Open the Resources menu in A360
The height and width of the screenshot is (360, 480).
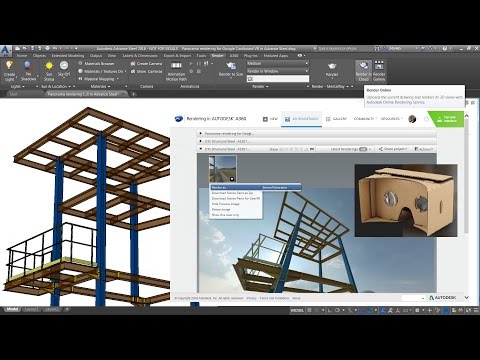pos(392,119)
